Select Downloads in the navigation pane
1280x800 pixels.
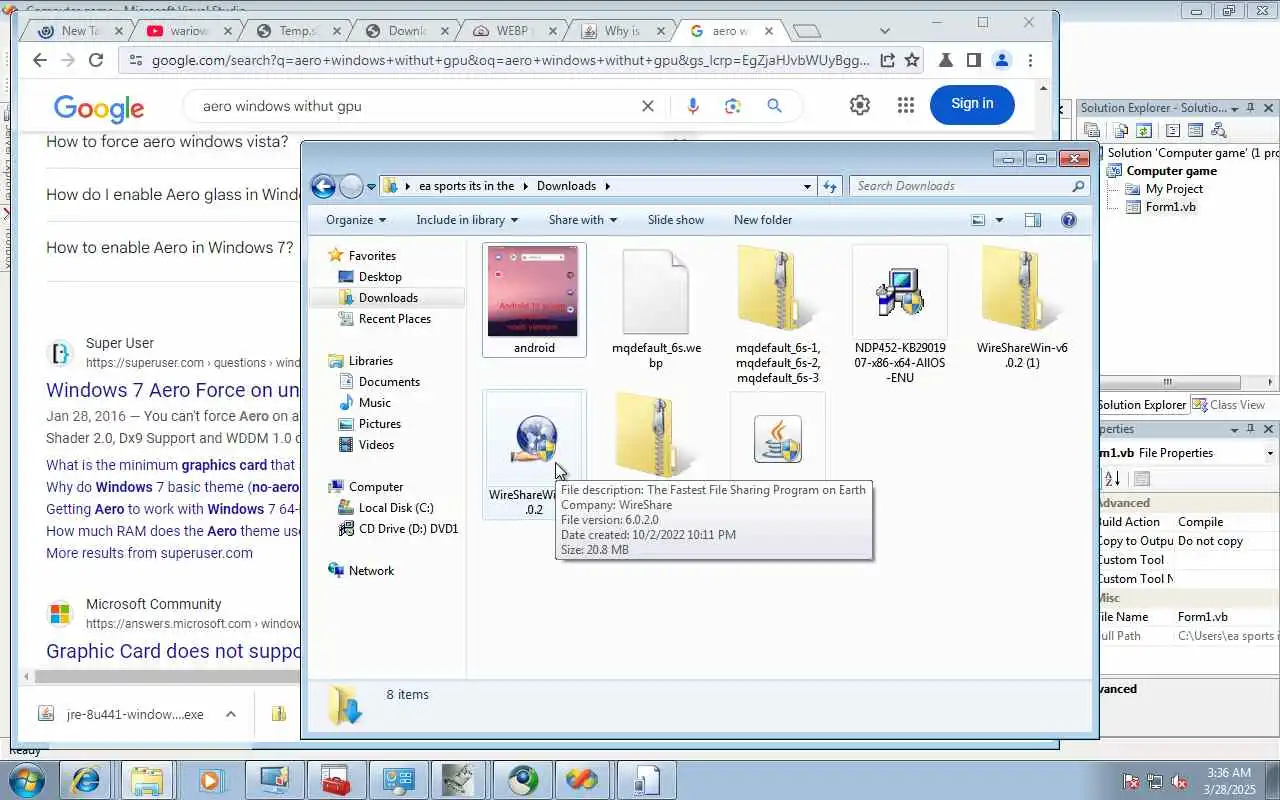coord(388,298)
